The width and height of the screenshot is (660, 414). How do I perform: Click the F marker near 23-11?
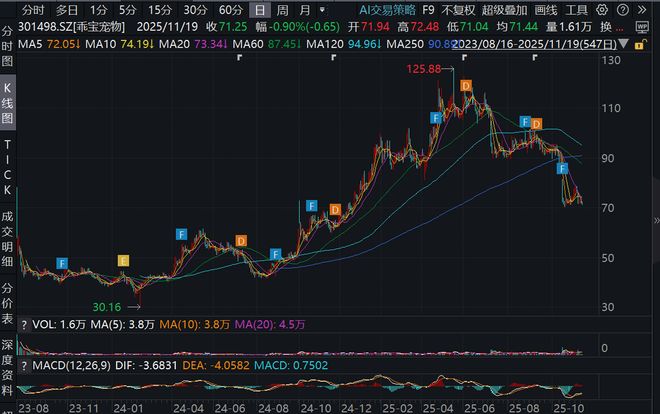point(62,263)
